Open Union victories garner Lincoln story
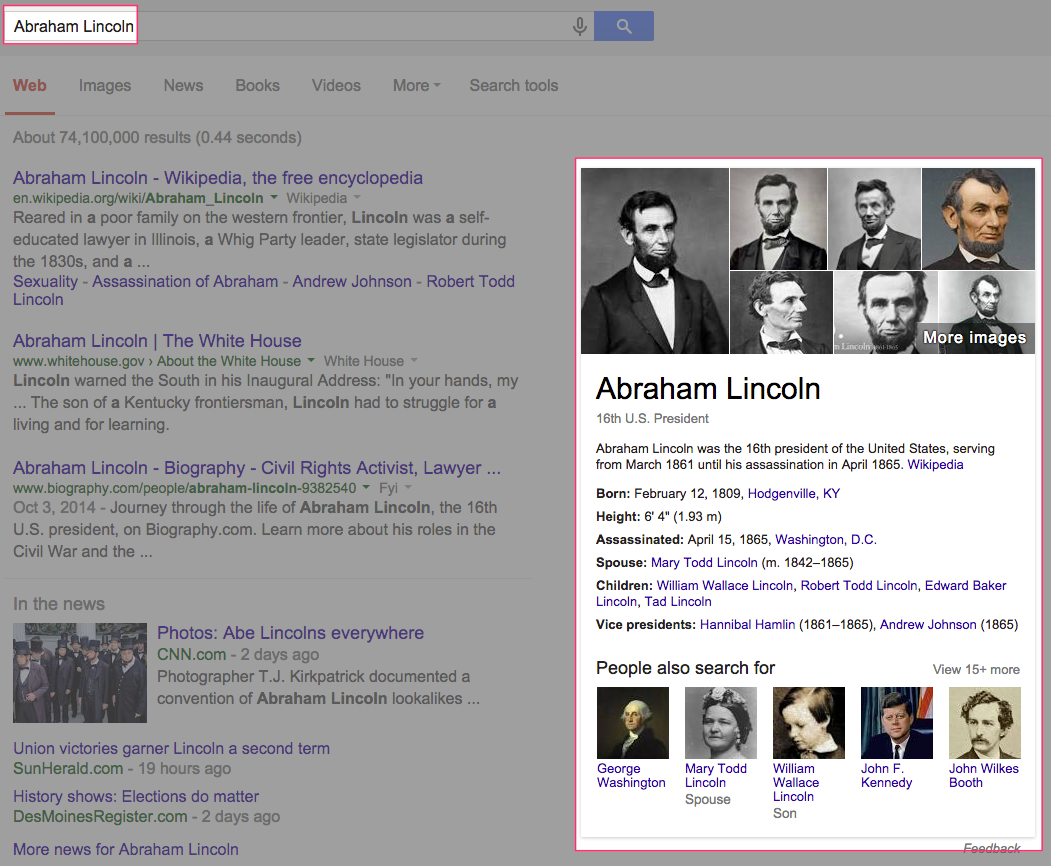The image size is (1051, 866). pyautogui.click(x=171, y=748)
